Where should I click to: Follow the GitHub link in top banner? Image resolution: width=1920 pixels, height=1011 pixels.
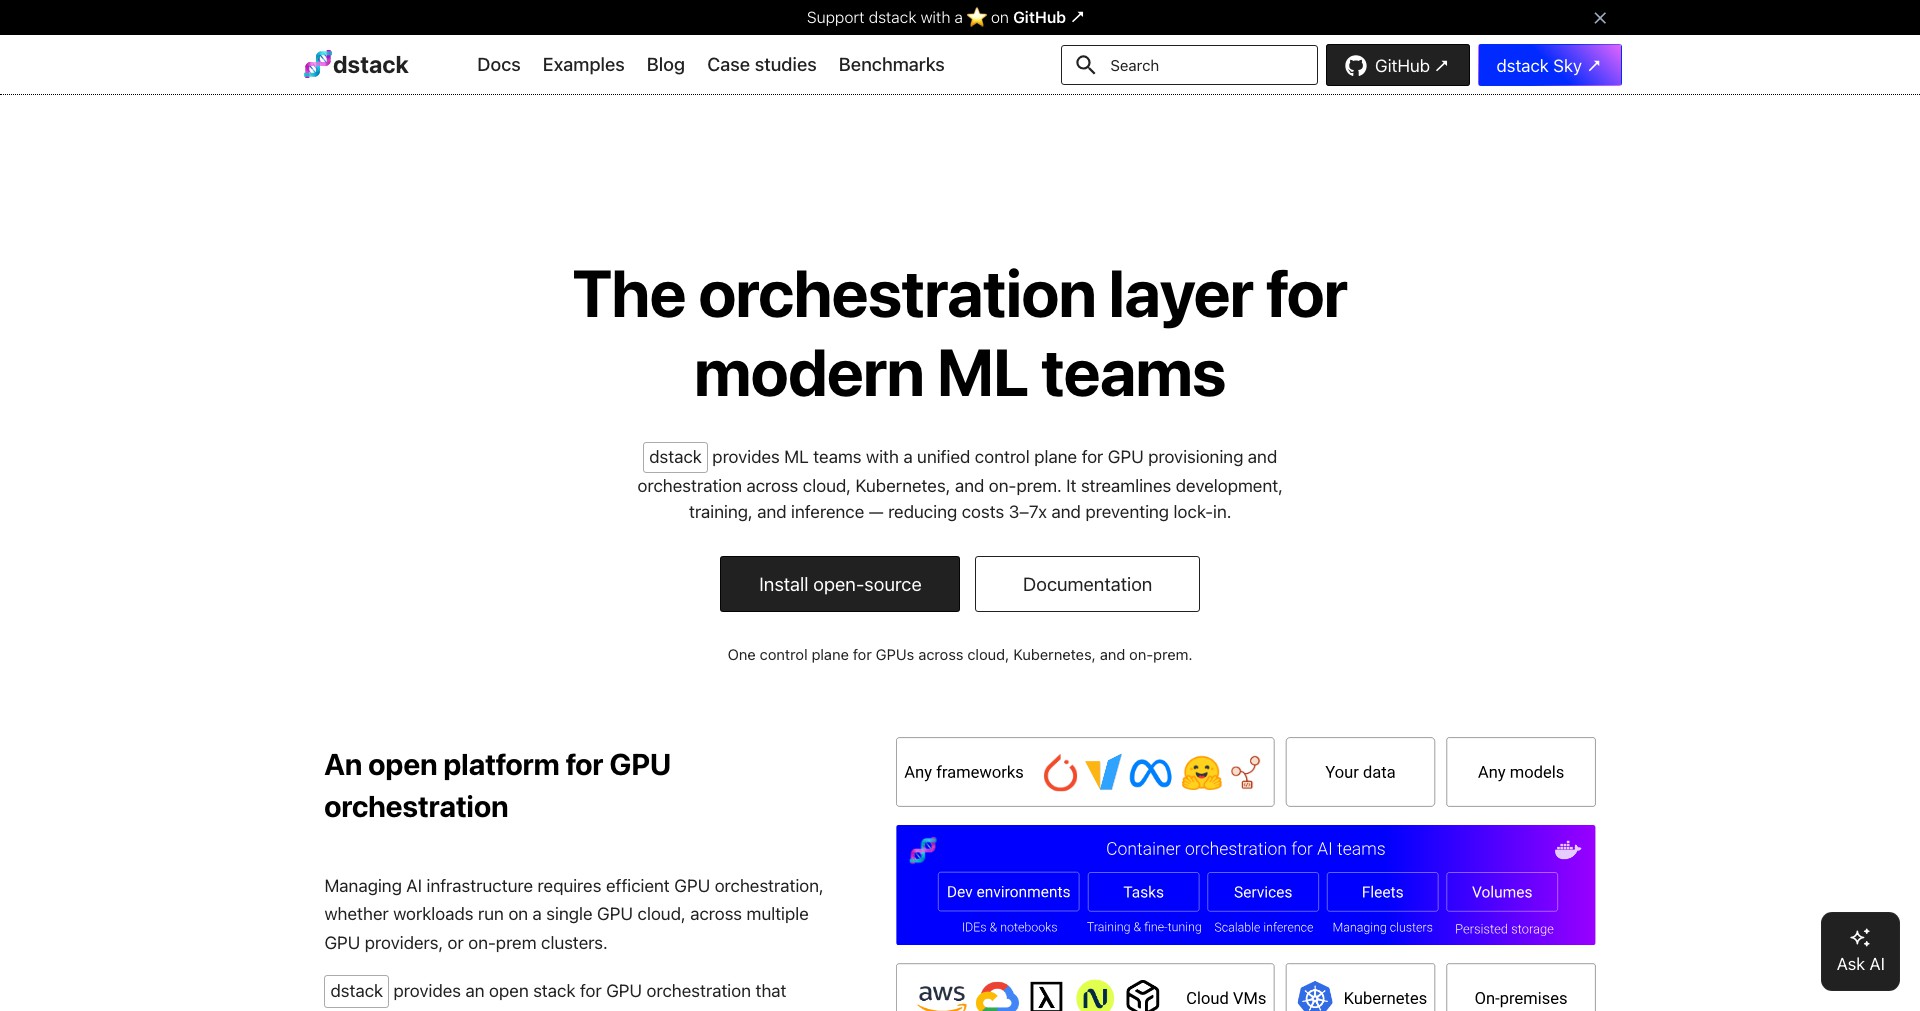coord(1048,17)
